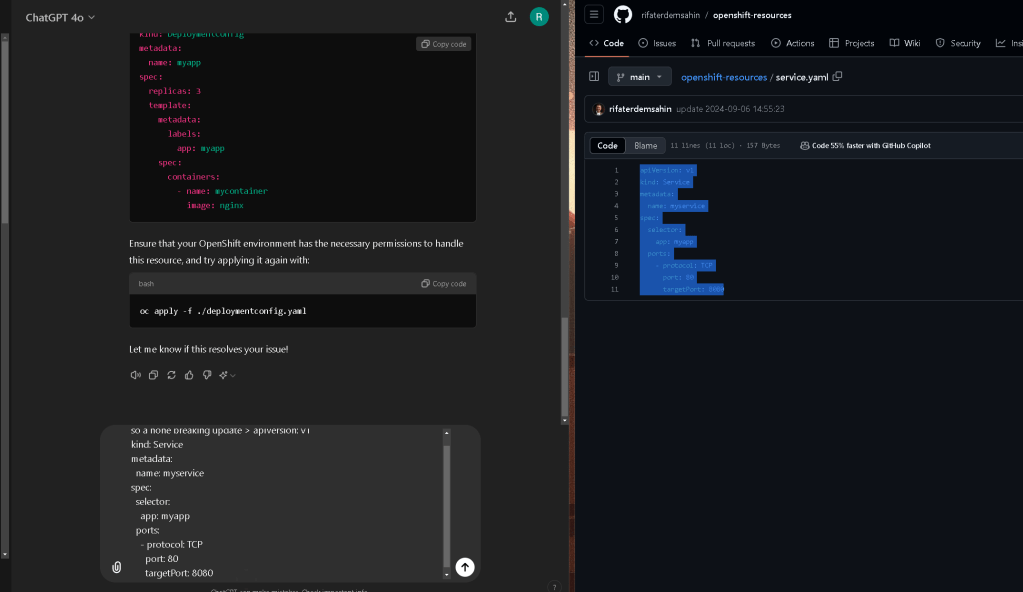Click the thumbs down bad response icon
The image size is (1023, 592).
coord(207,375)
